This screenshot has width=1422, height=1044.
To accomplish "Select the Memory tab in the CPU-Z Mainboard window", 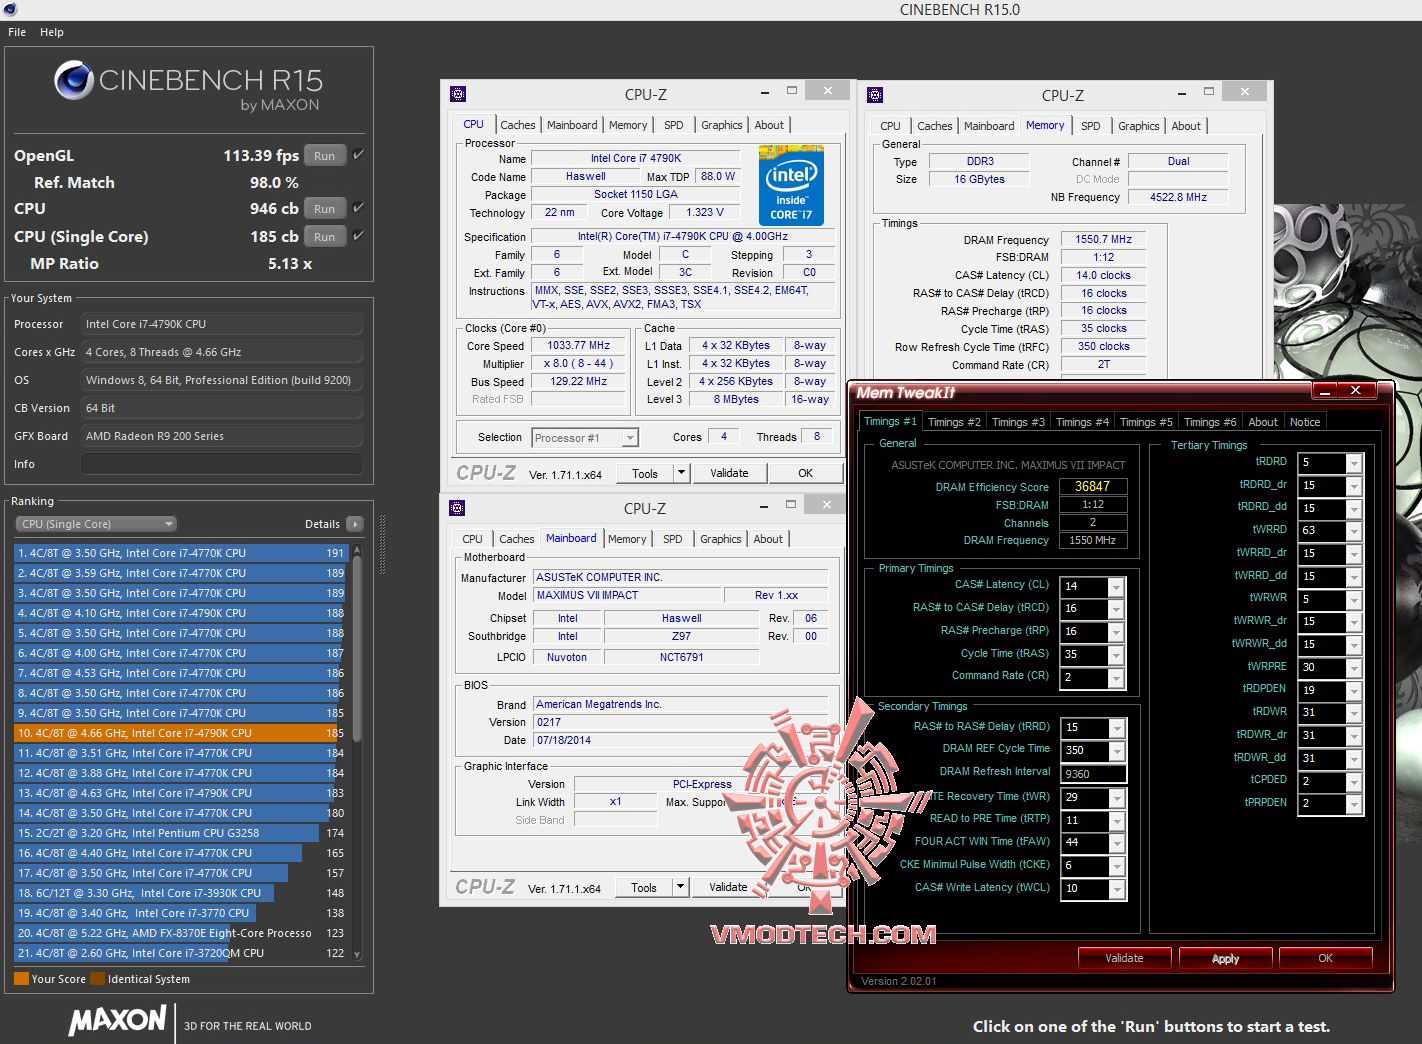I will pyautogui.click(x=627, y=539).
